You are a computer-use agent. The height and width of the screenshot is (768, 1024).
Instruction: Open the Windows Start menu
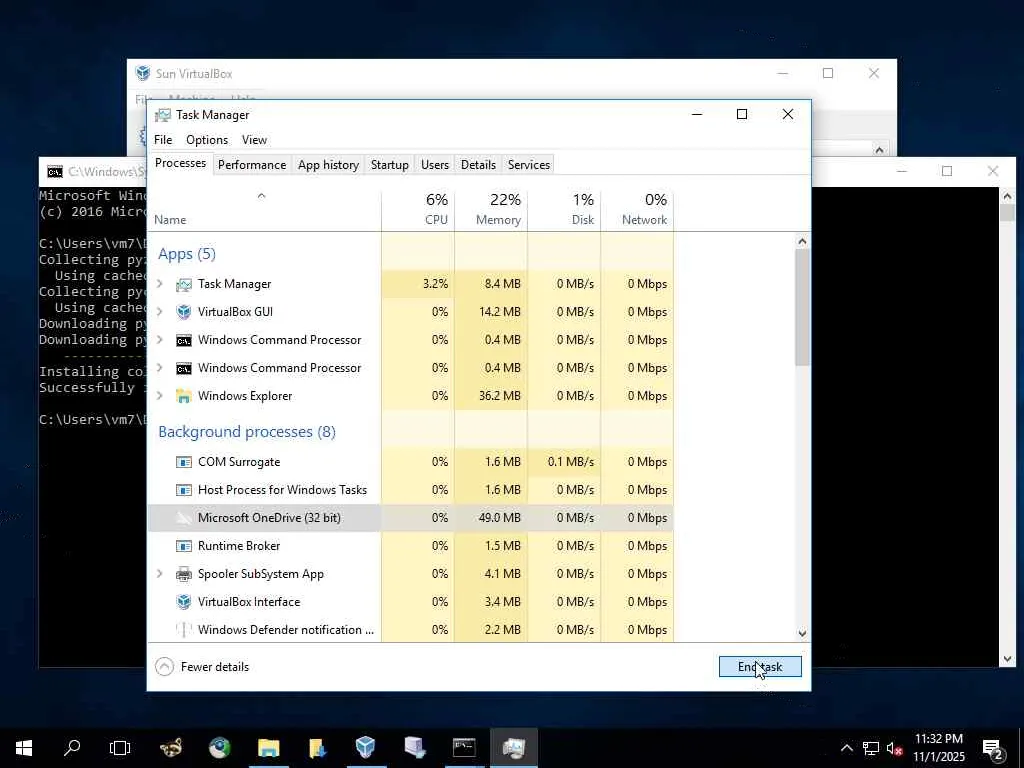24,748
